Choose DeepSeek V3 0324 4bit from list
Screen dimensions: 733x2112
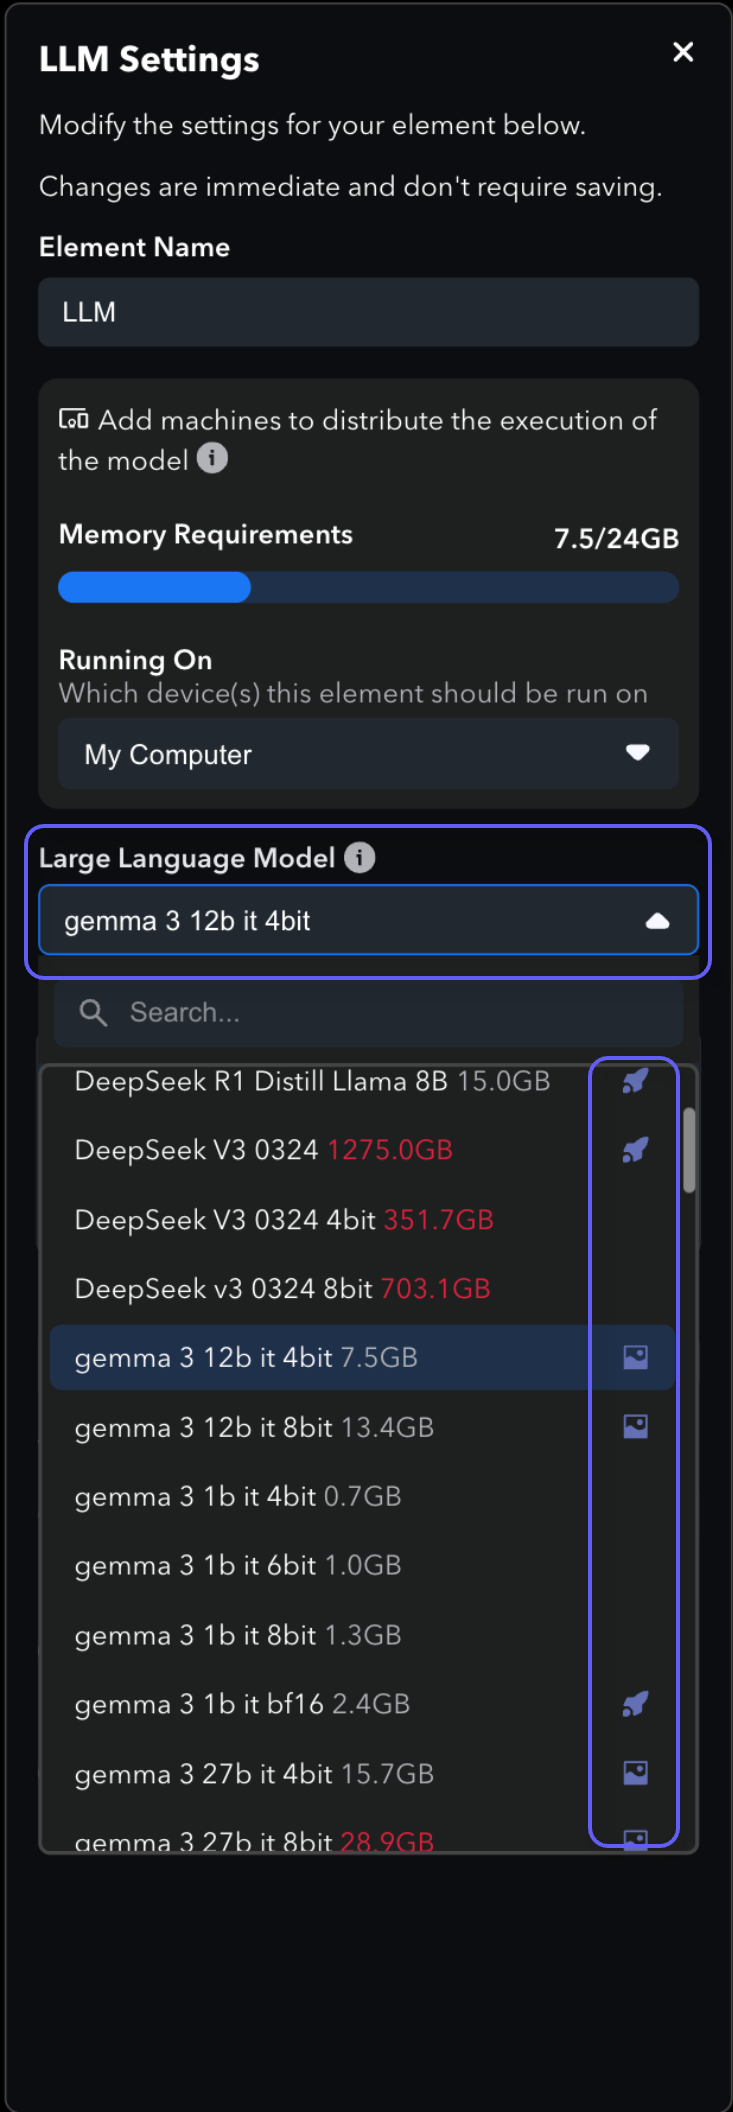coord(284,1220)
